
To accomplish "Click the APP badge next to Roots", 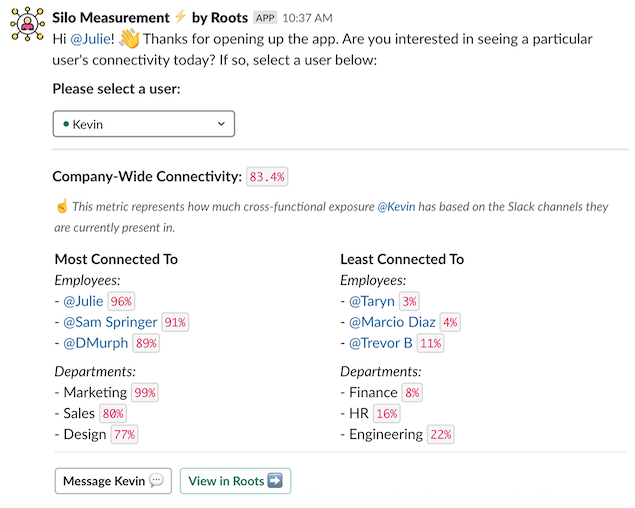I will point(265,18).
